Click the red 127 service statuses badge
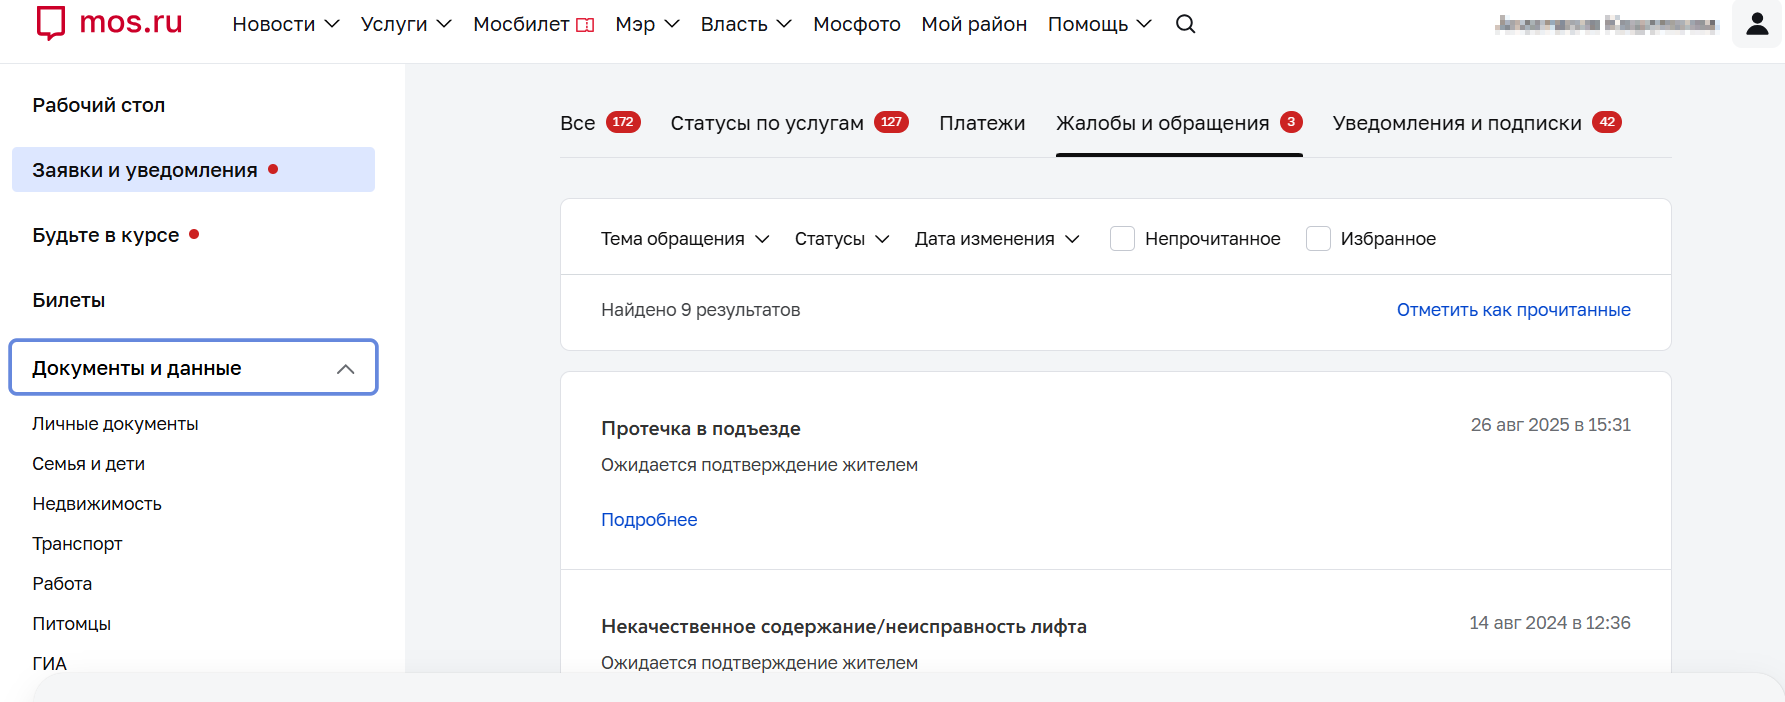The height and width of the screenshot is (702, 1785). click(x=890, y=122)
